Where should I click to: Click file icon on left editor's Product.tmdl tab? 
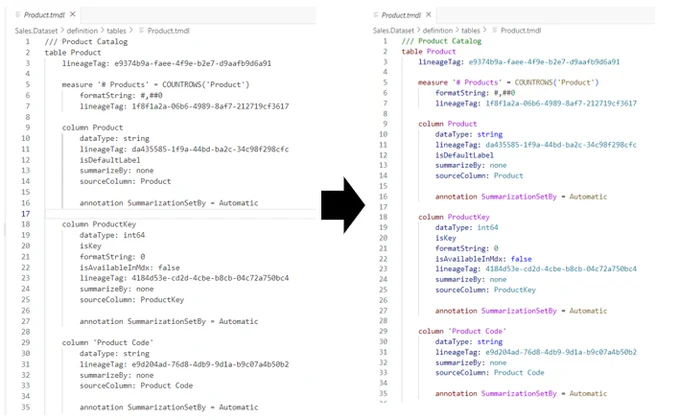(x=18, y=15)
